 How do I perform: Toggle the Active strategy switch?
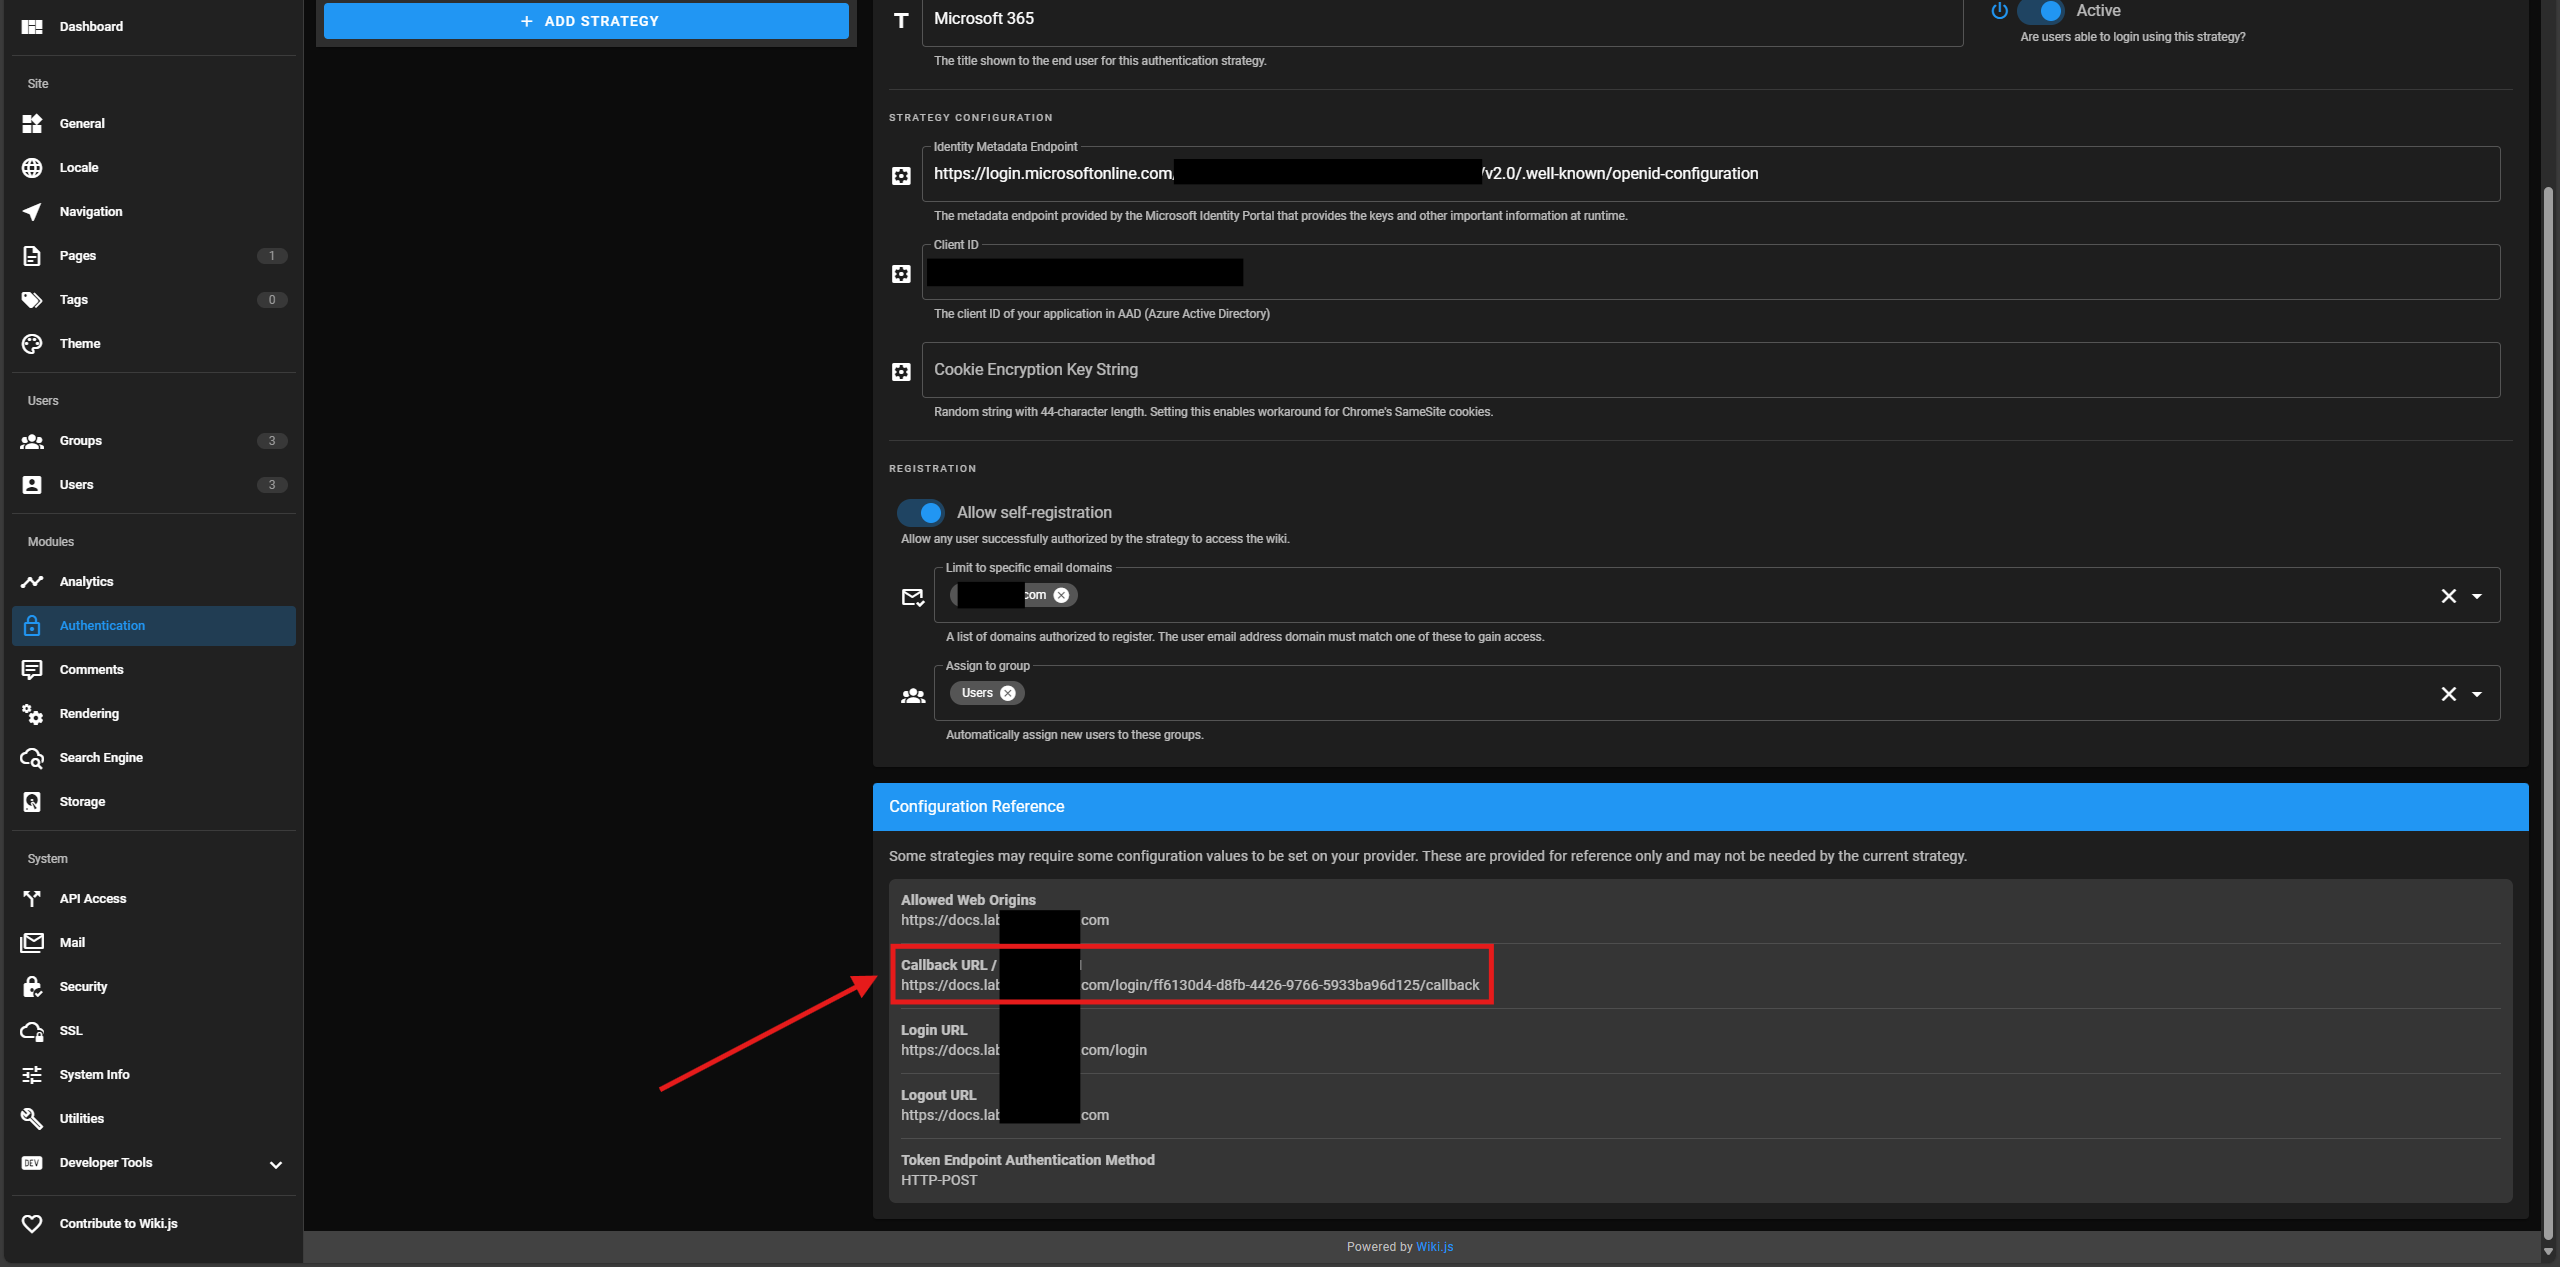coord(2041,11)
